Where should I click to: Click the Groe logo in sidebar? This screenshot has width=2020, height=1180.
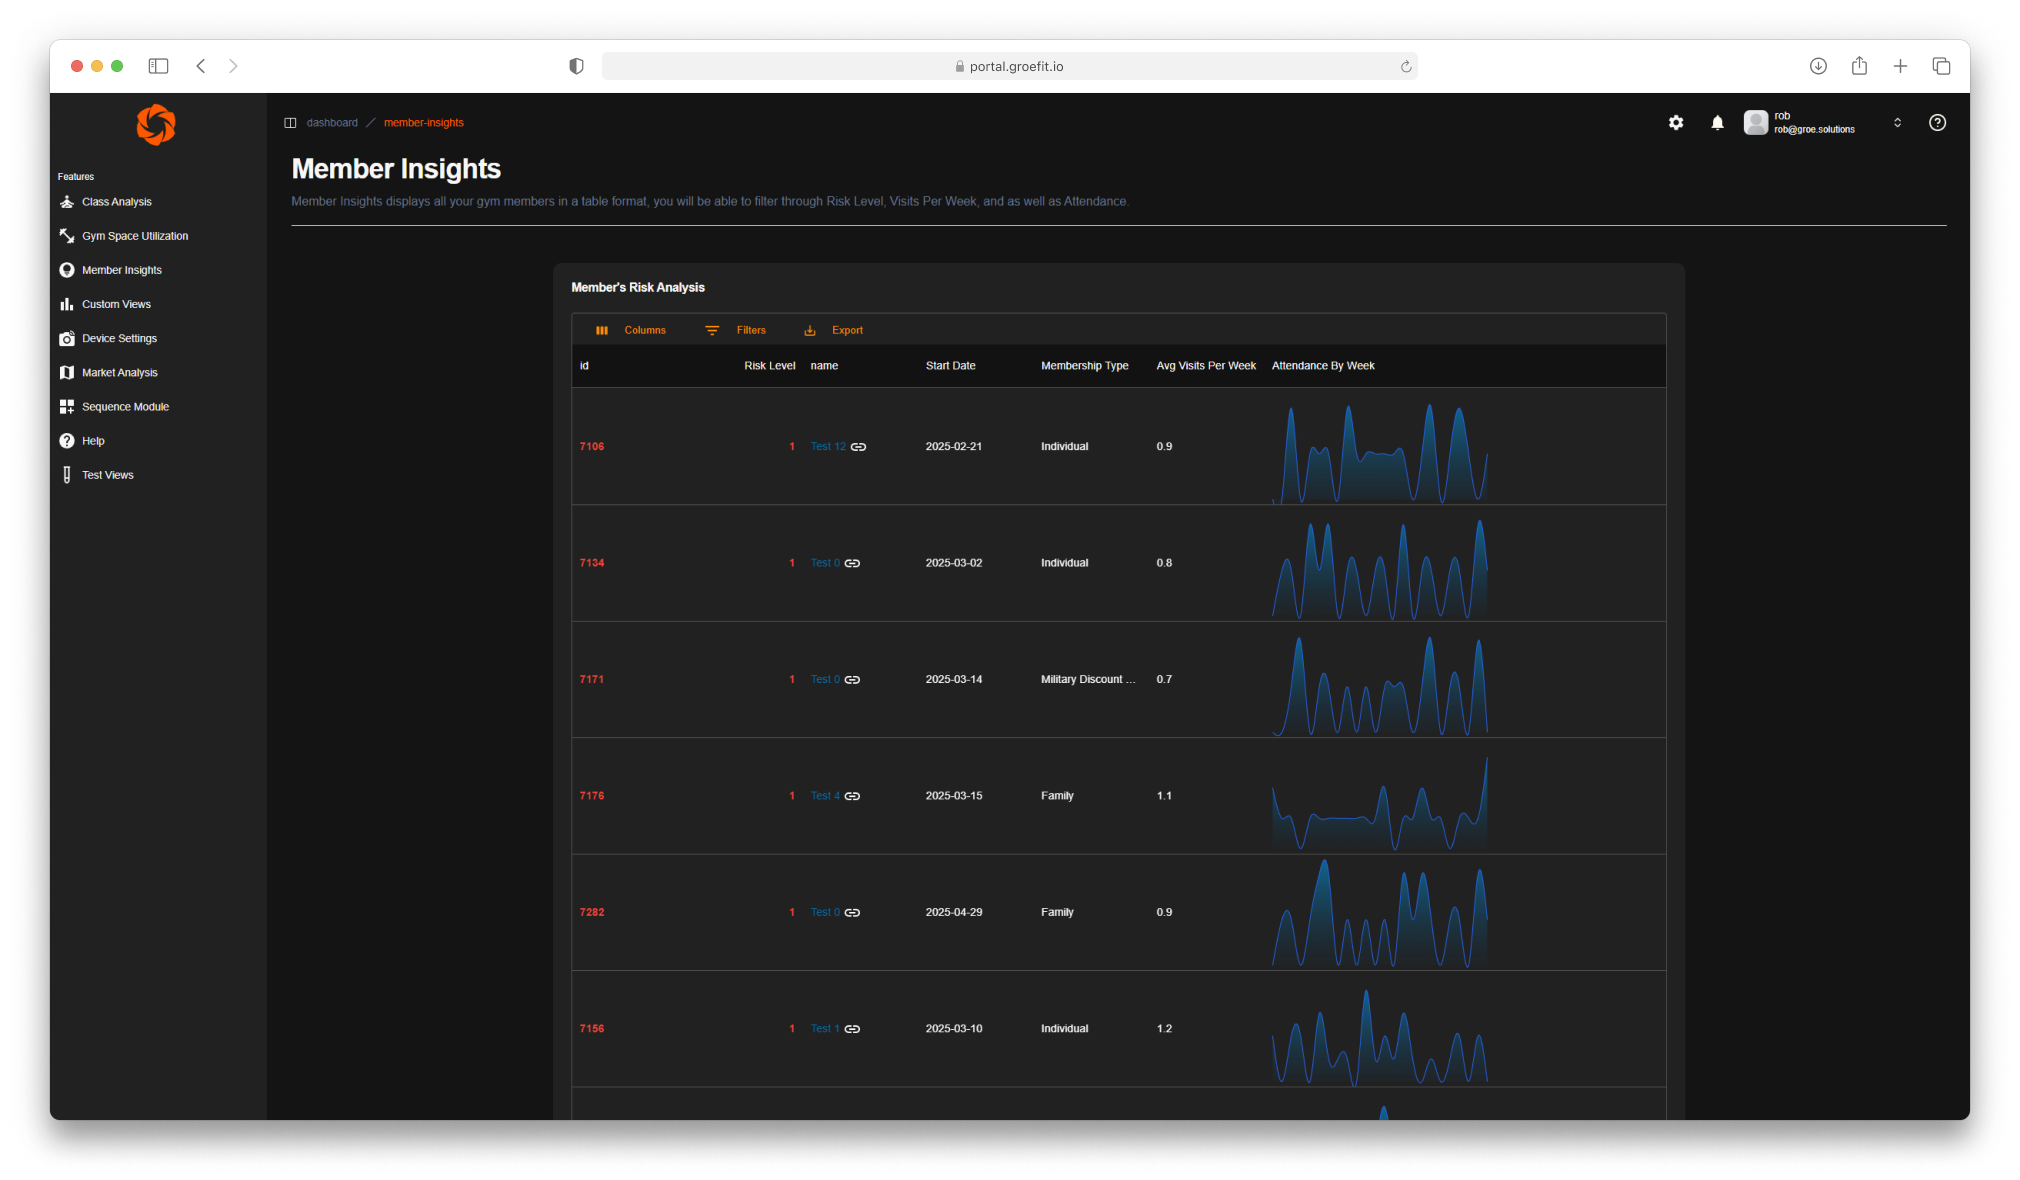pyautogui.click(x=156, y=125)
